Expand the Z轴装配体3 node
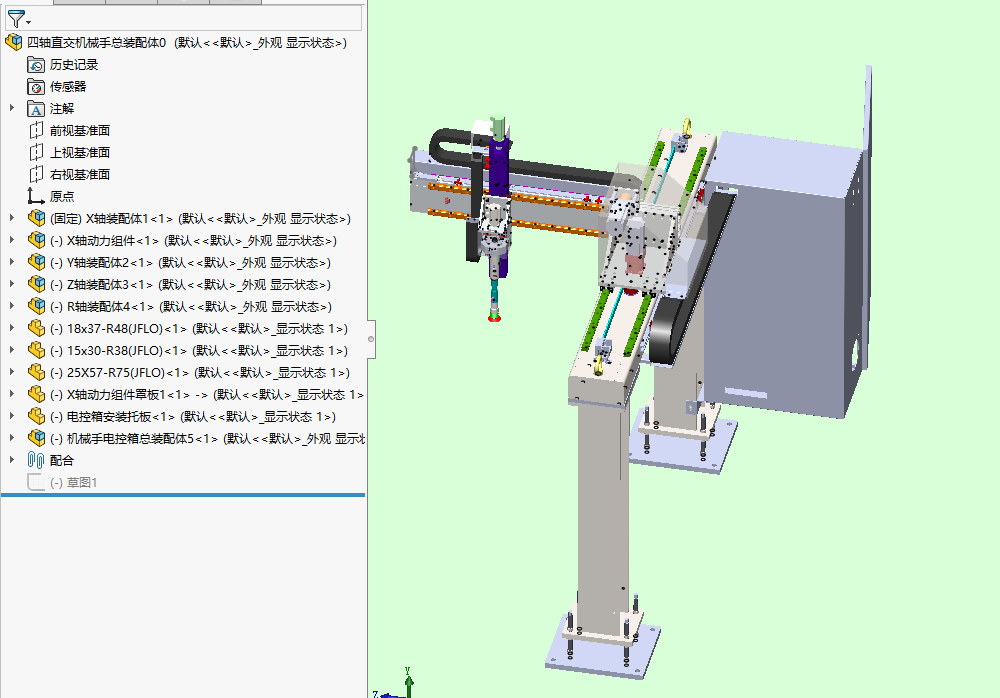This screenshot has height=698, width=1000. [x=11, y=285]
